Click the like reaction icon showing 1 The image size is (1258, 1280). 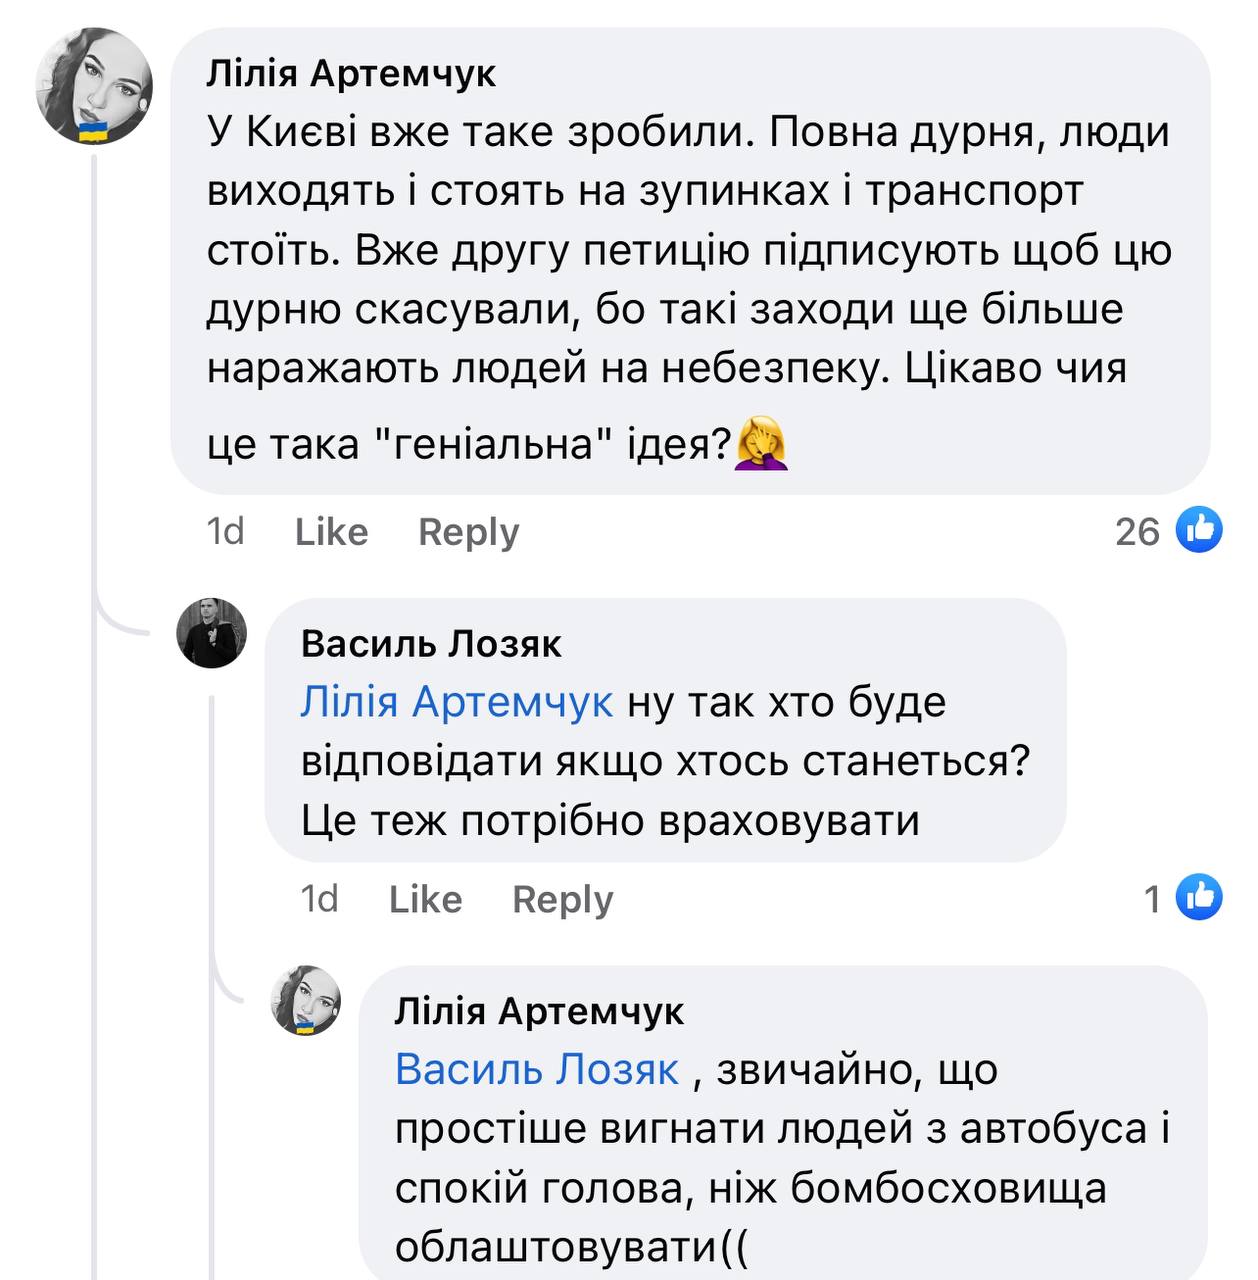(x=1198, y=897)
